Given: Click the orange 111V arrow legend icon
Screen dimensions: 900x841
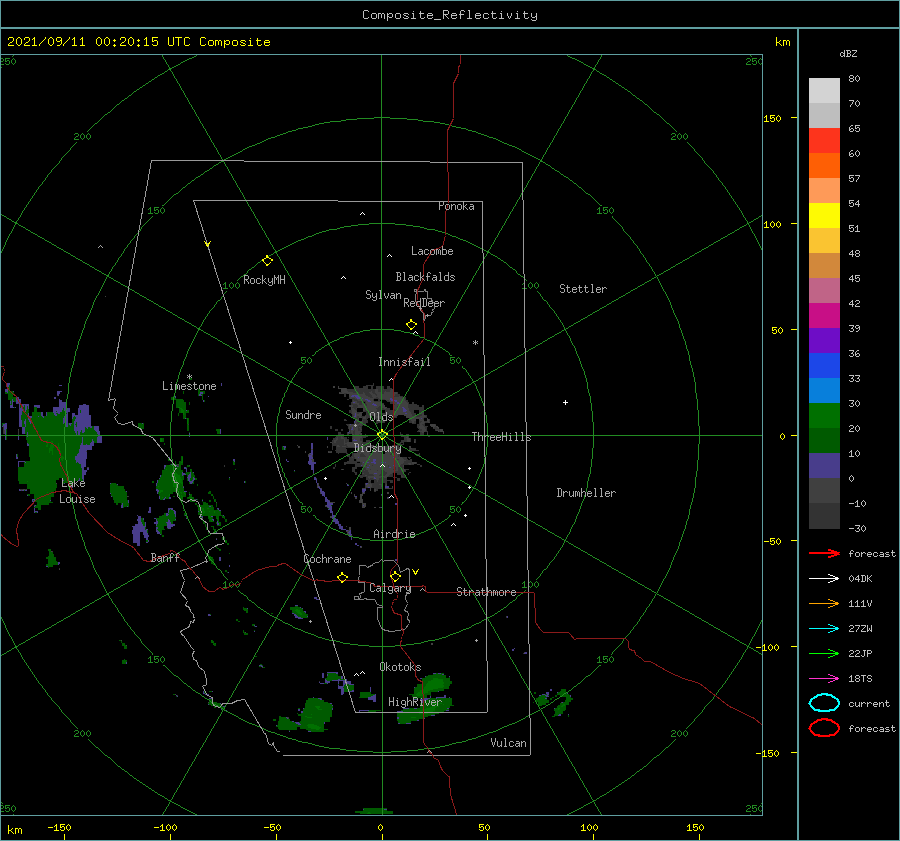Looking at the screenshot, I should point(824,603).
